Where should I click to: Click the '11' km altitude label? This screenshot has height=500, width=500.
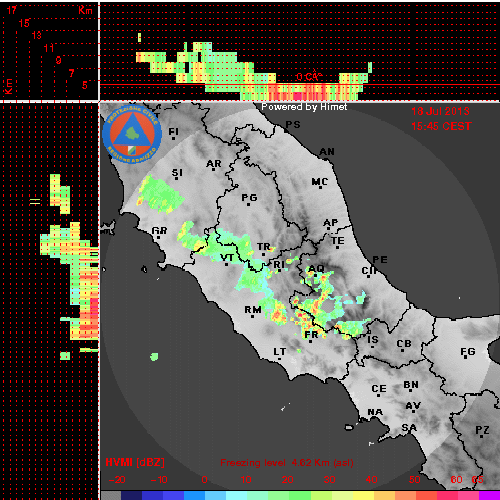(49, 48)
